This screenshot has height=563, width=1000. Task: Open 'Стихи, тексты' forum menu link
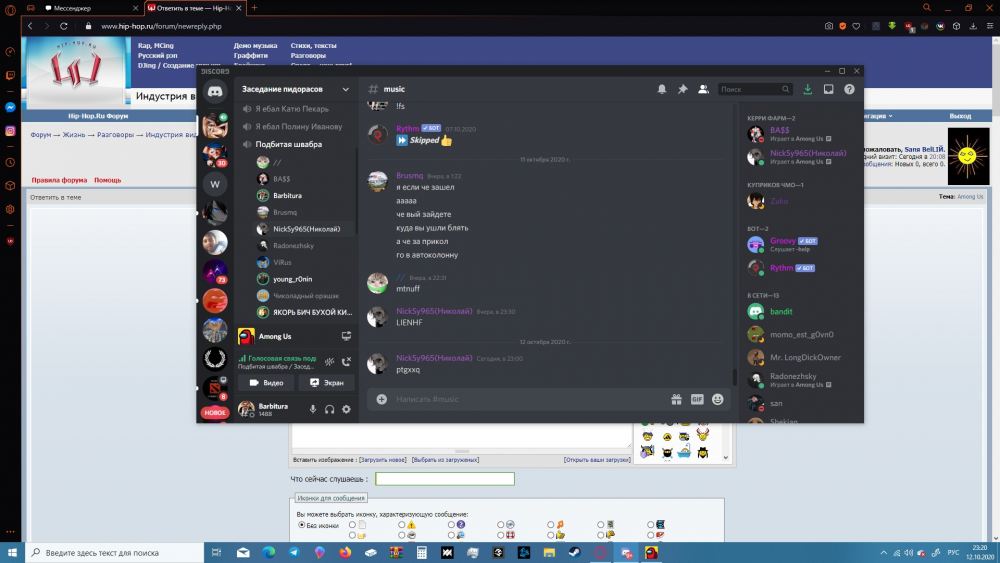313,46
